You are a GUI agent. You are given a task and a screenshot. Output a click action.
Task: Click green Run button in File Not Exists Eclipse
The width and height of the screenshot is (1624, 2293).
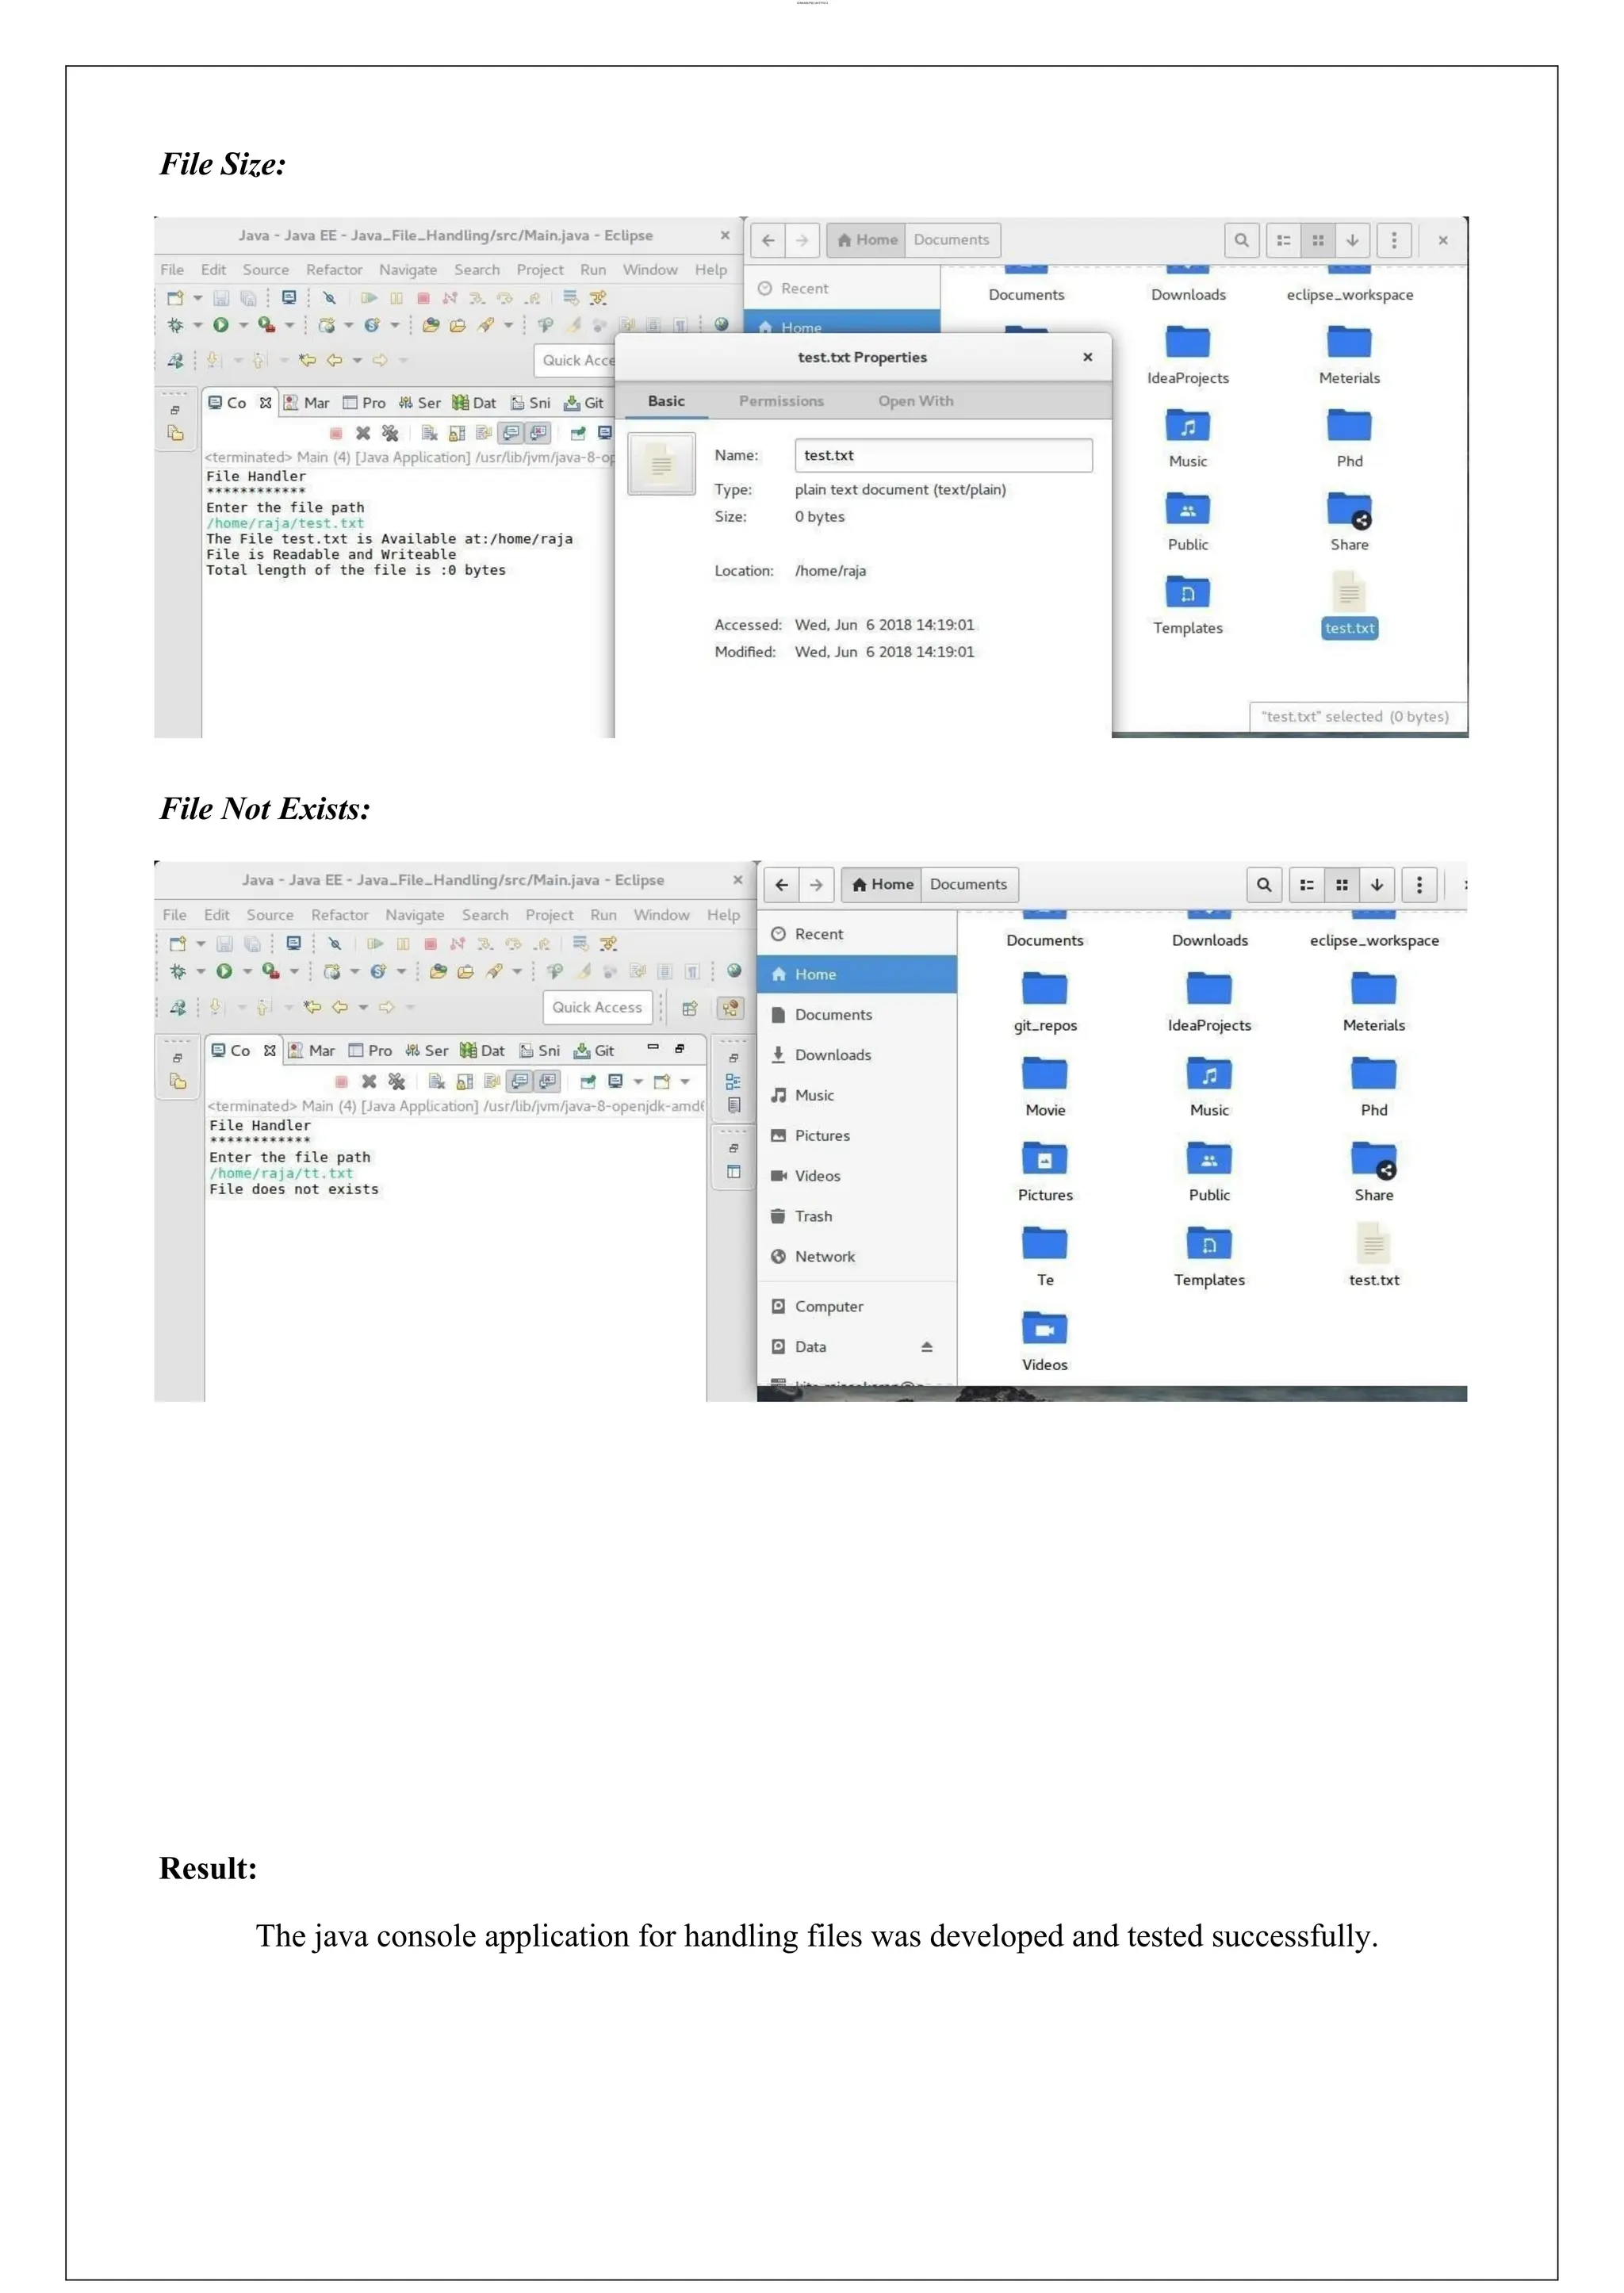click(224, 971)
